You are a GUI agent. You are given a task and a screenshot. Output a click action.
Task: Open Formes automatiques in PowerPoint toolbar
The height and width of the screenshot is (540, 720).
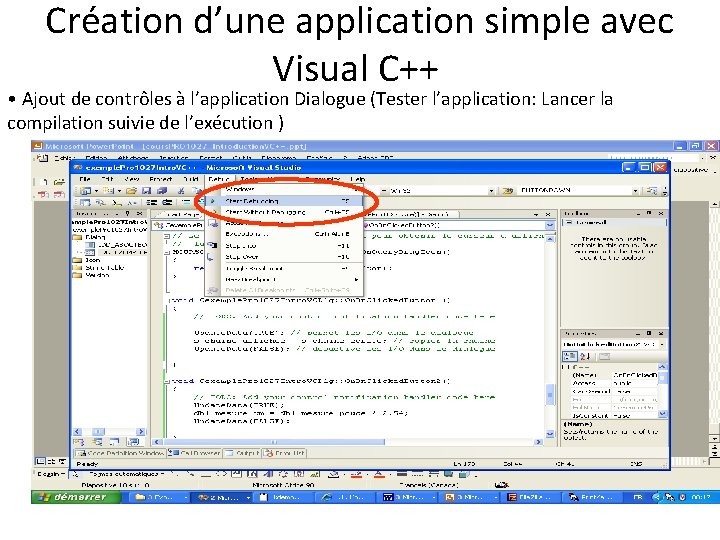pyautogui.click(x=127, y=474)
